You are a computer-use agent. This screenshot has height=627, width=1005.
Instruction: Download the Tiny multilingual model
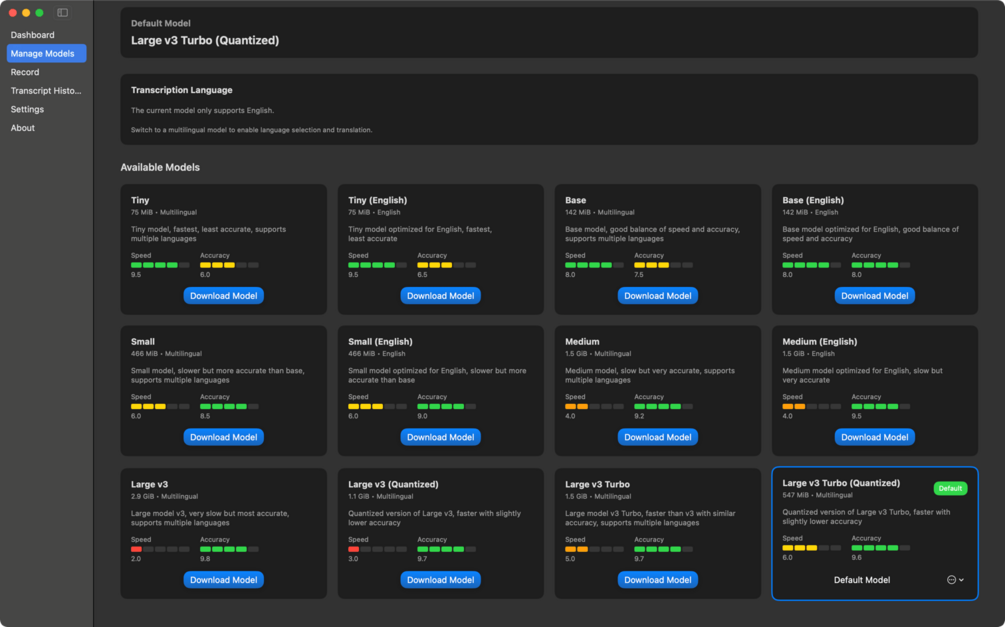(223, 296)
